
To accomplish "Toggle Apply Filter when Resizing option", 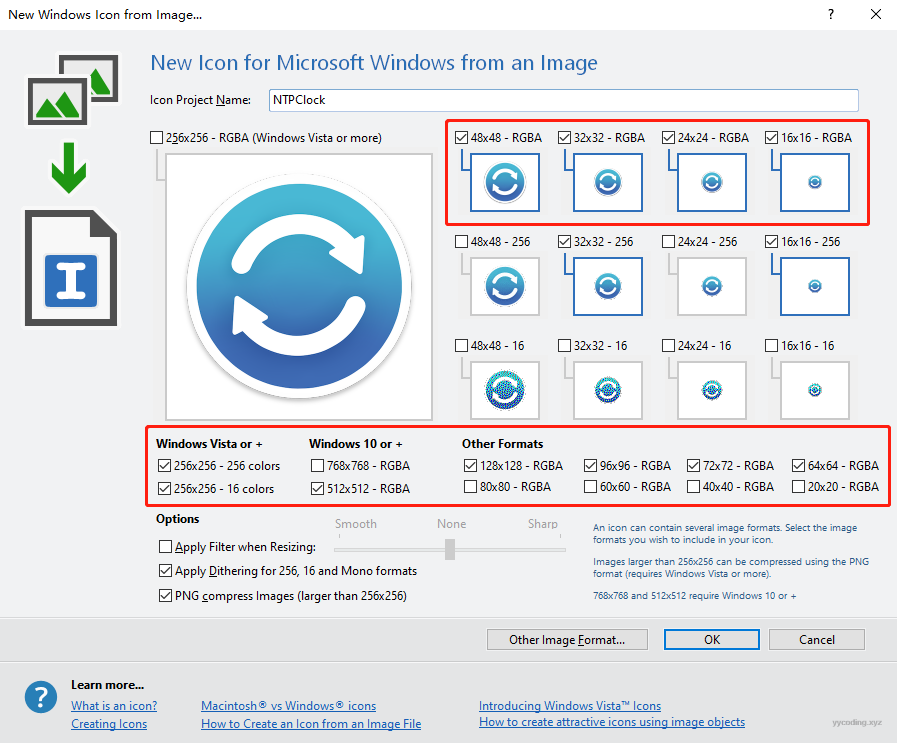I will pyautogui.click(x=166, y=547).
